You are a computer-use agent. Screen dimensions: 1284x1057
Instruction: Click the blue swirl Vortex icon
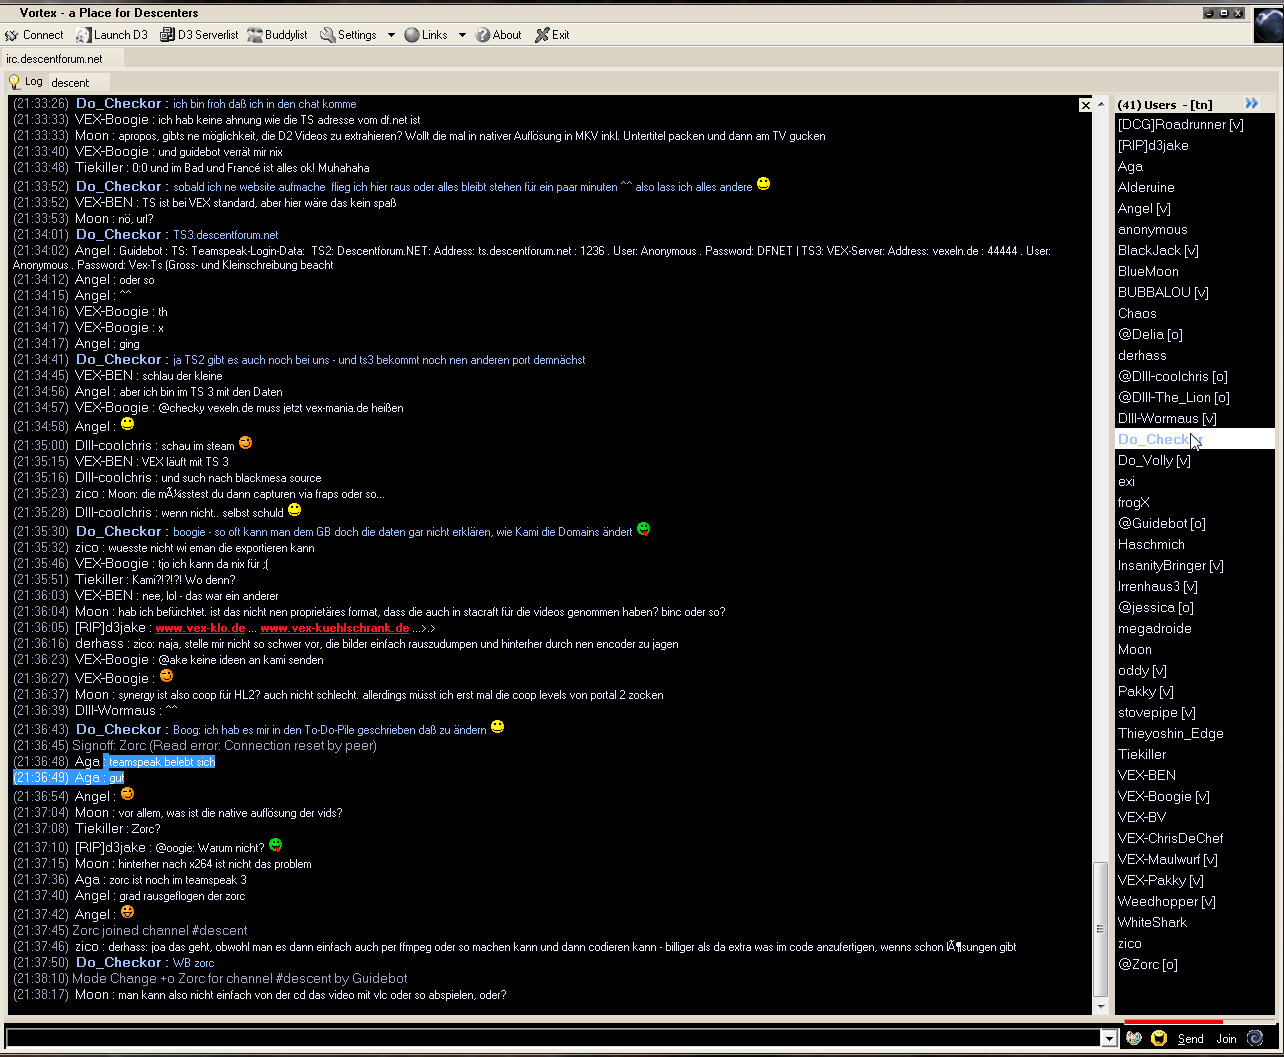click(1255, 1038)
